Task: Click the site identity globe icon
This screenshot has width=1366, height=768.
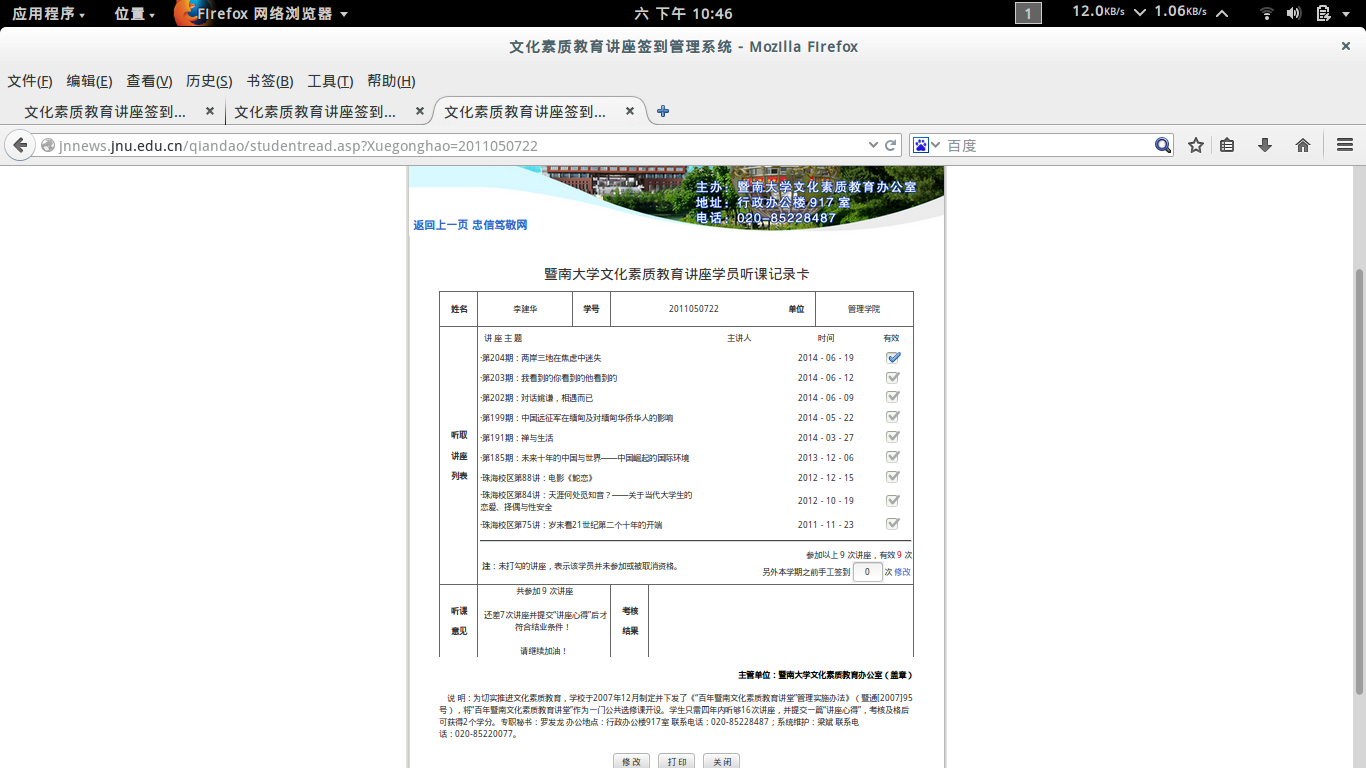Action: click(47, 145)
